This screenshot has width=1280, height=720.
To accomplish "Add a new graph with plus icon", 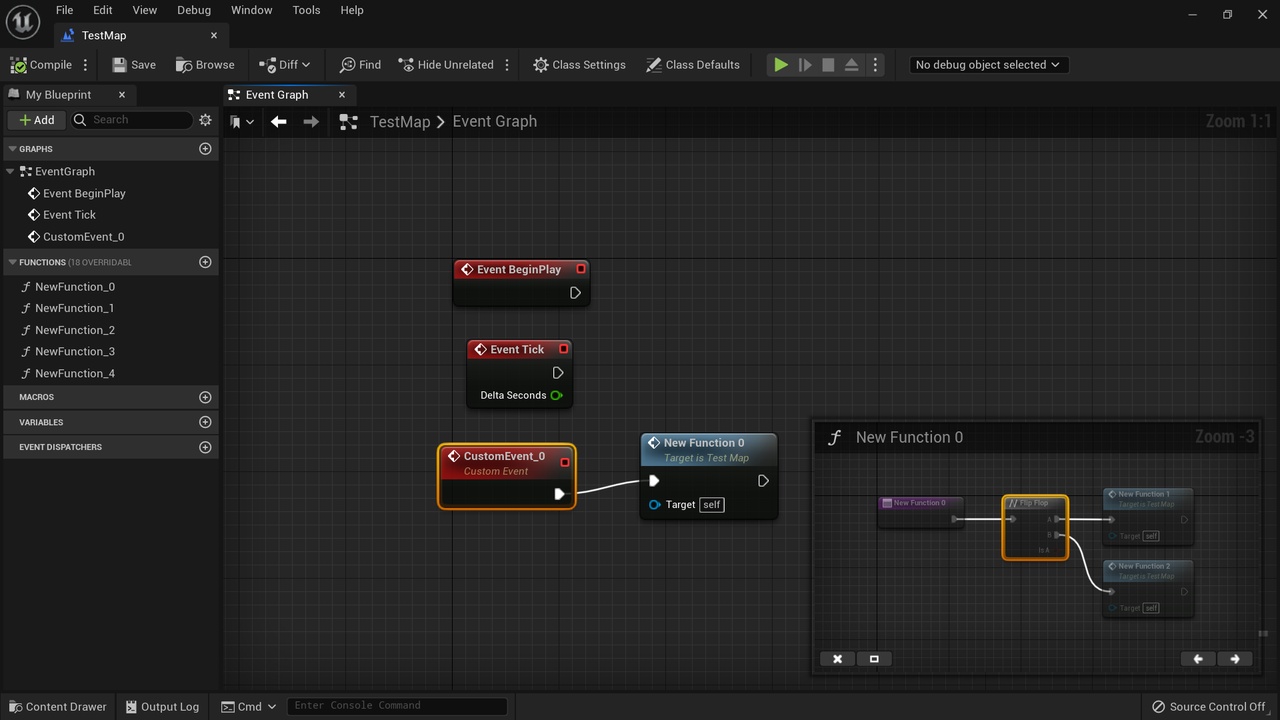I will [x=205, y=149].
